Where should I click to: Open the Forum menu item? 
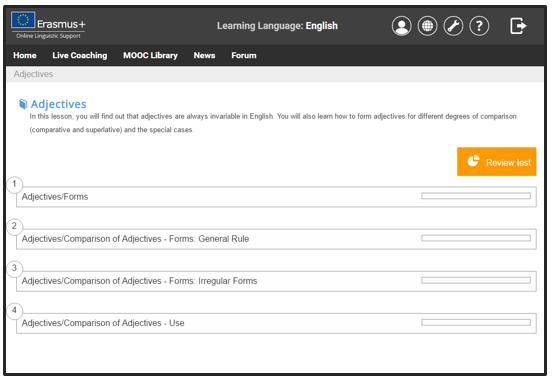(x=244, y=55)
